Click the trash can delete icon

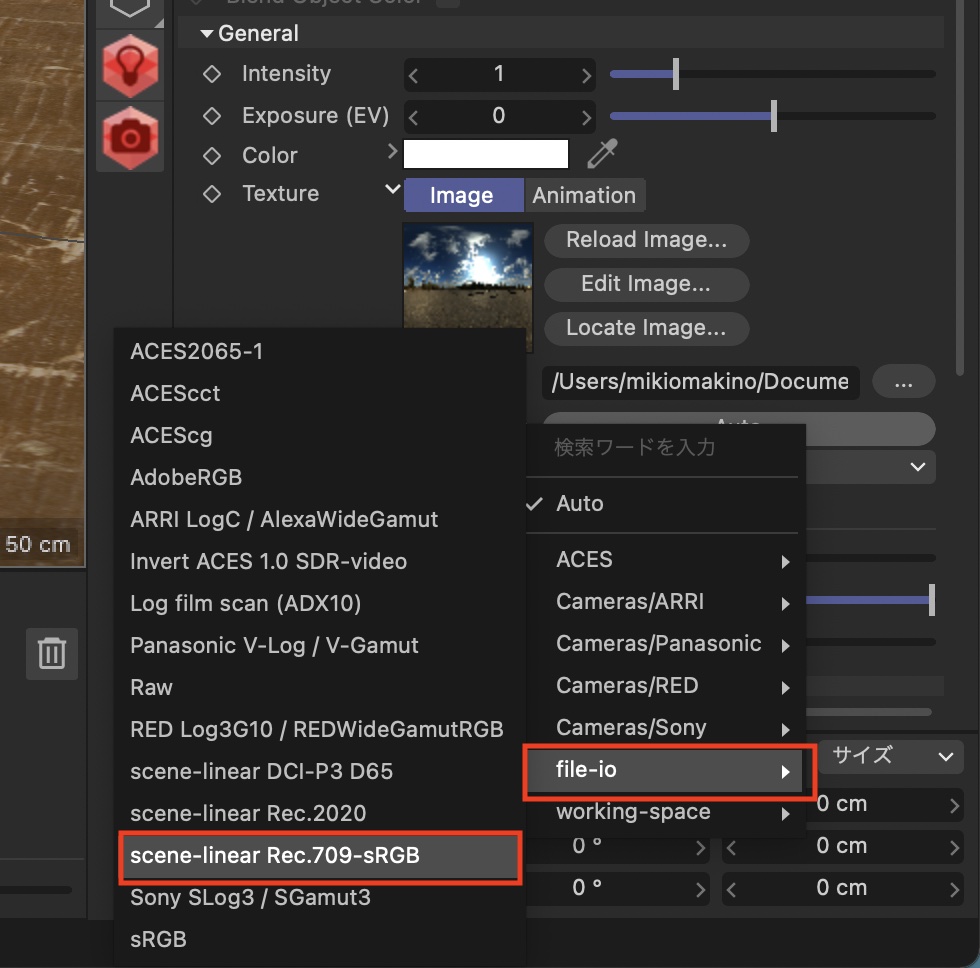point(52,653)
